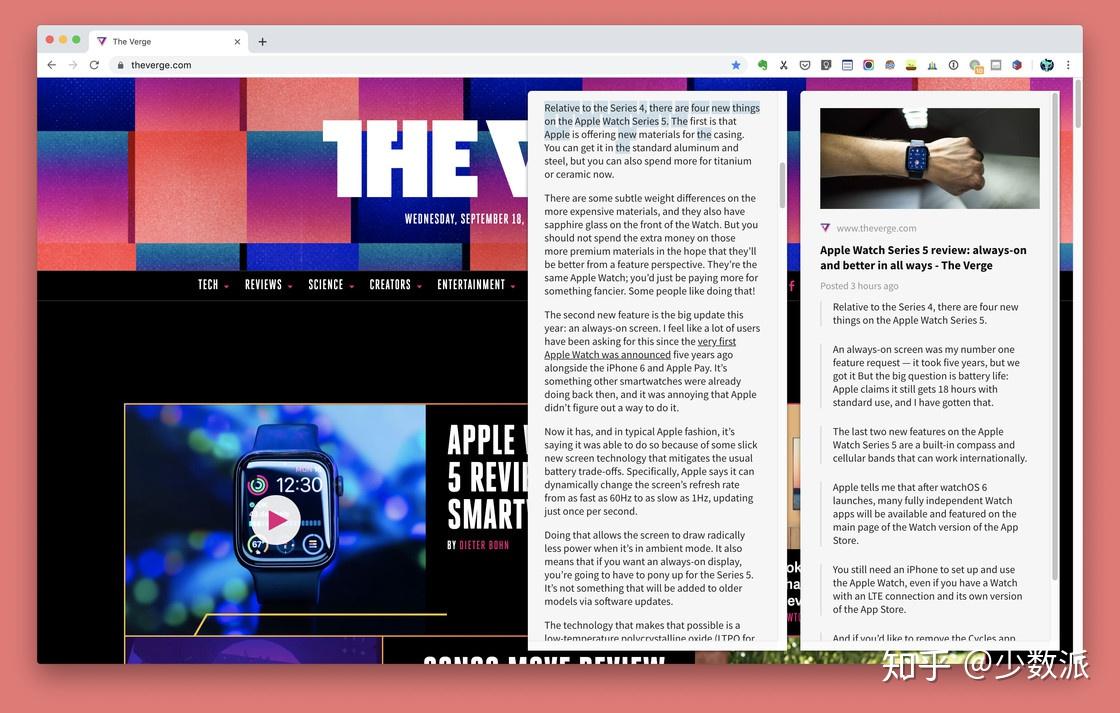Click paragraph starting 'Now it has, and in typical'
Screen dimensions: 1120x713
(x=651, y=472)
